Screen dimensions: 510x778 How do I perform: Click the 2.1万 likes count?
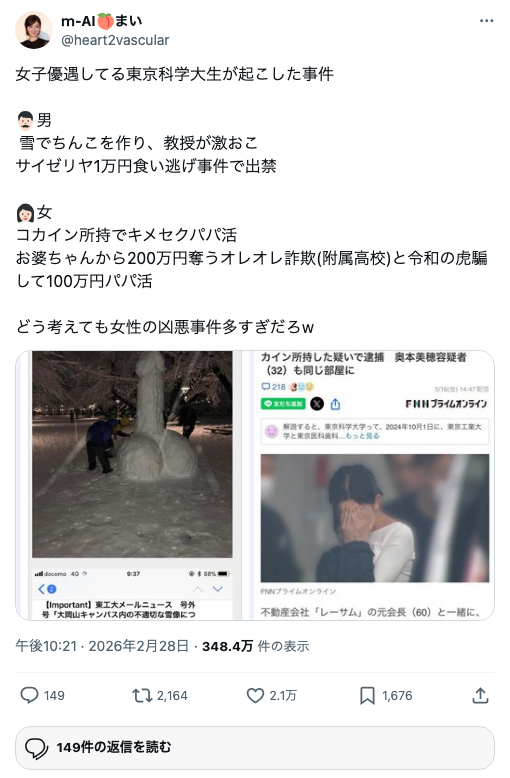point(283,696)
